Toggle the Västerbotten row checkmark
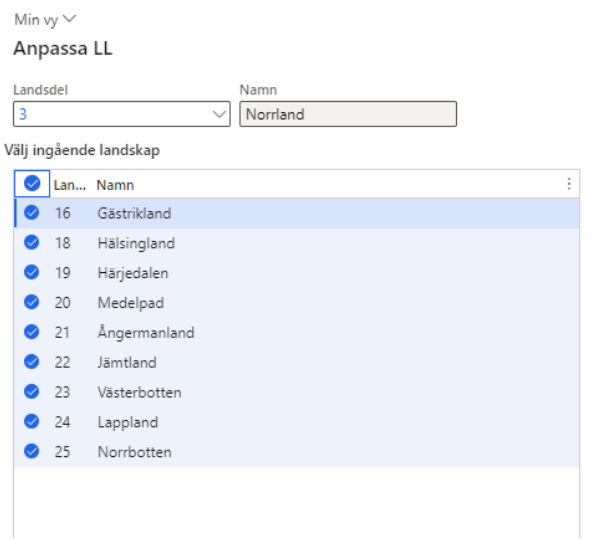The width and height of the screenshot is (593, 539). click(31, 391)
